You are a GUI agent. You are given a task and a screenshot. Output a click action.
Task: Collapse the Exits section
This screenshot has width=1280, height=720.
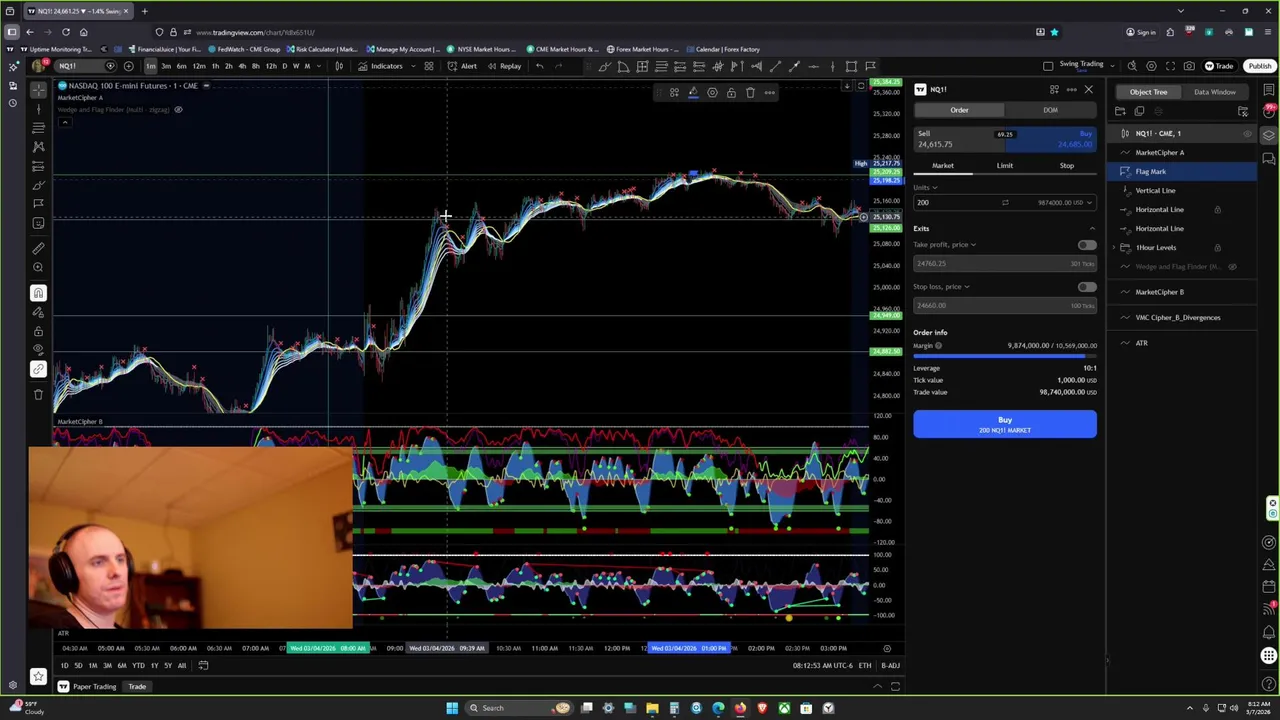coord(1091,229)
